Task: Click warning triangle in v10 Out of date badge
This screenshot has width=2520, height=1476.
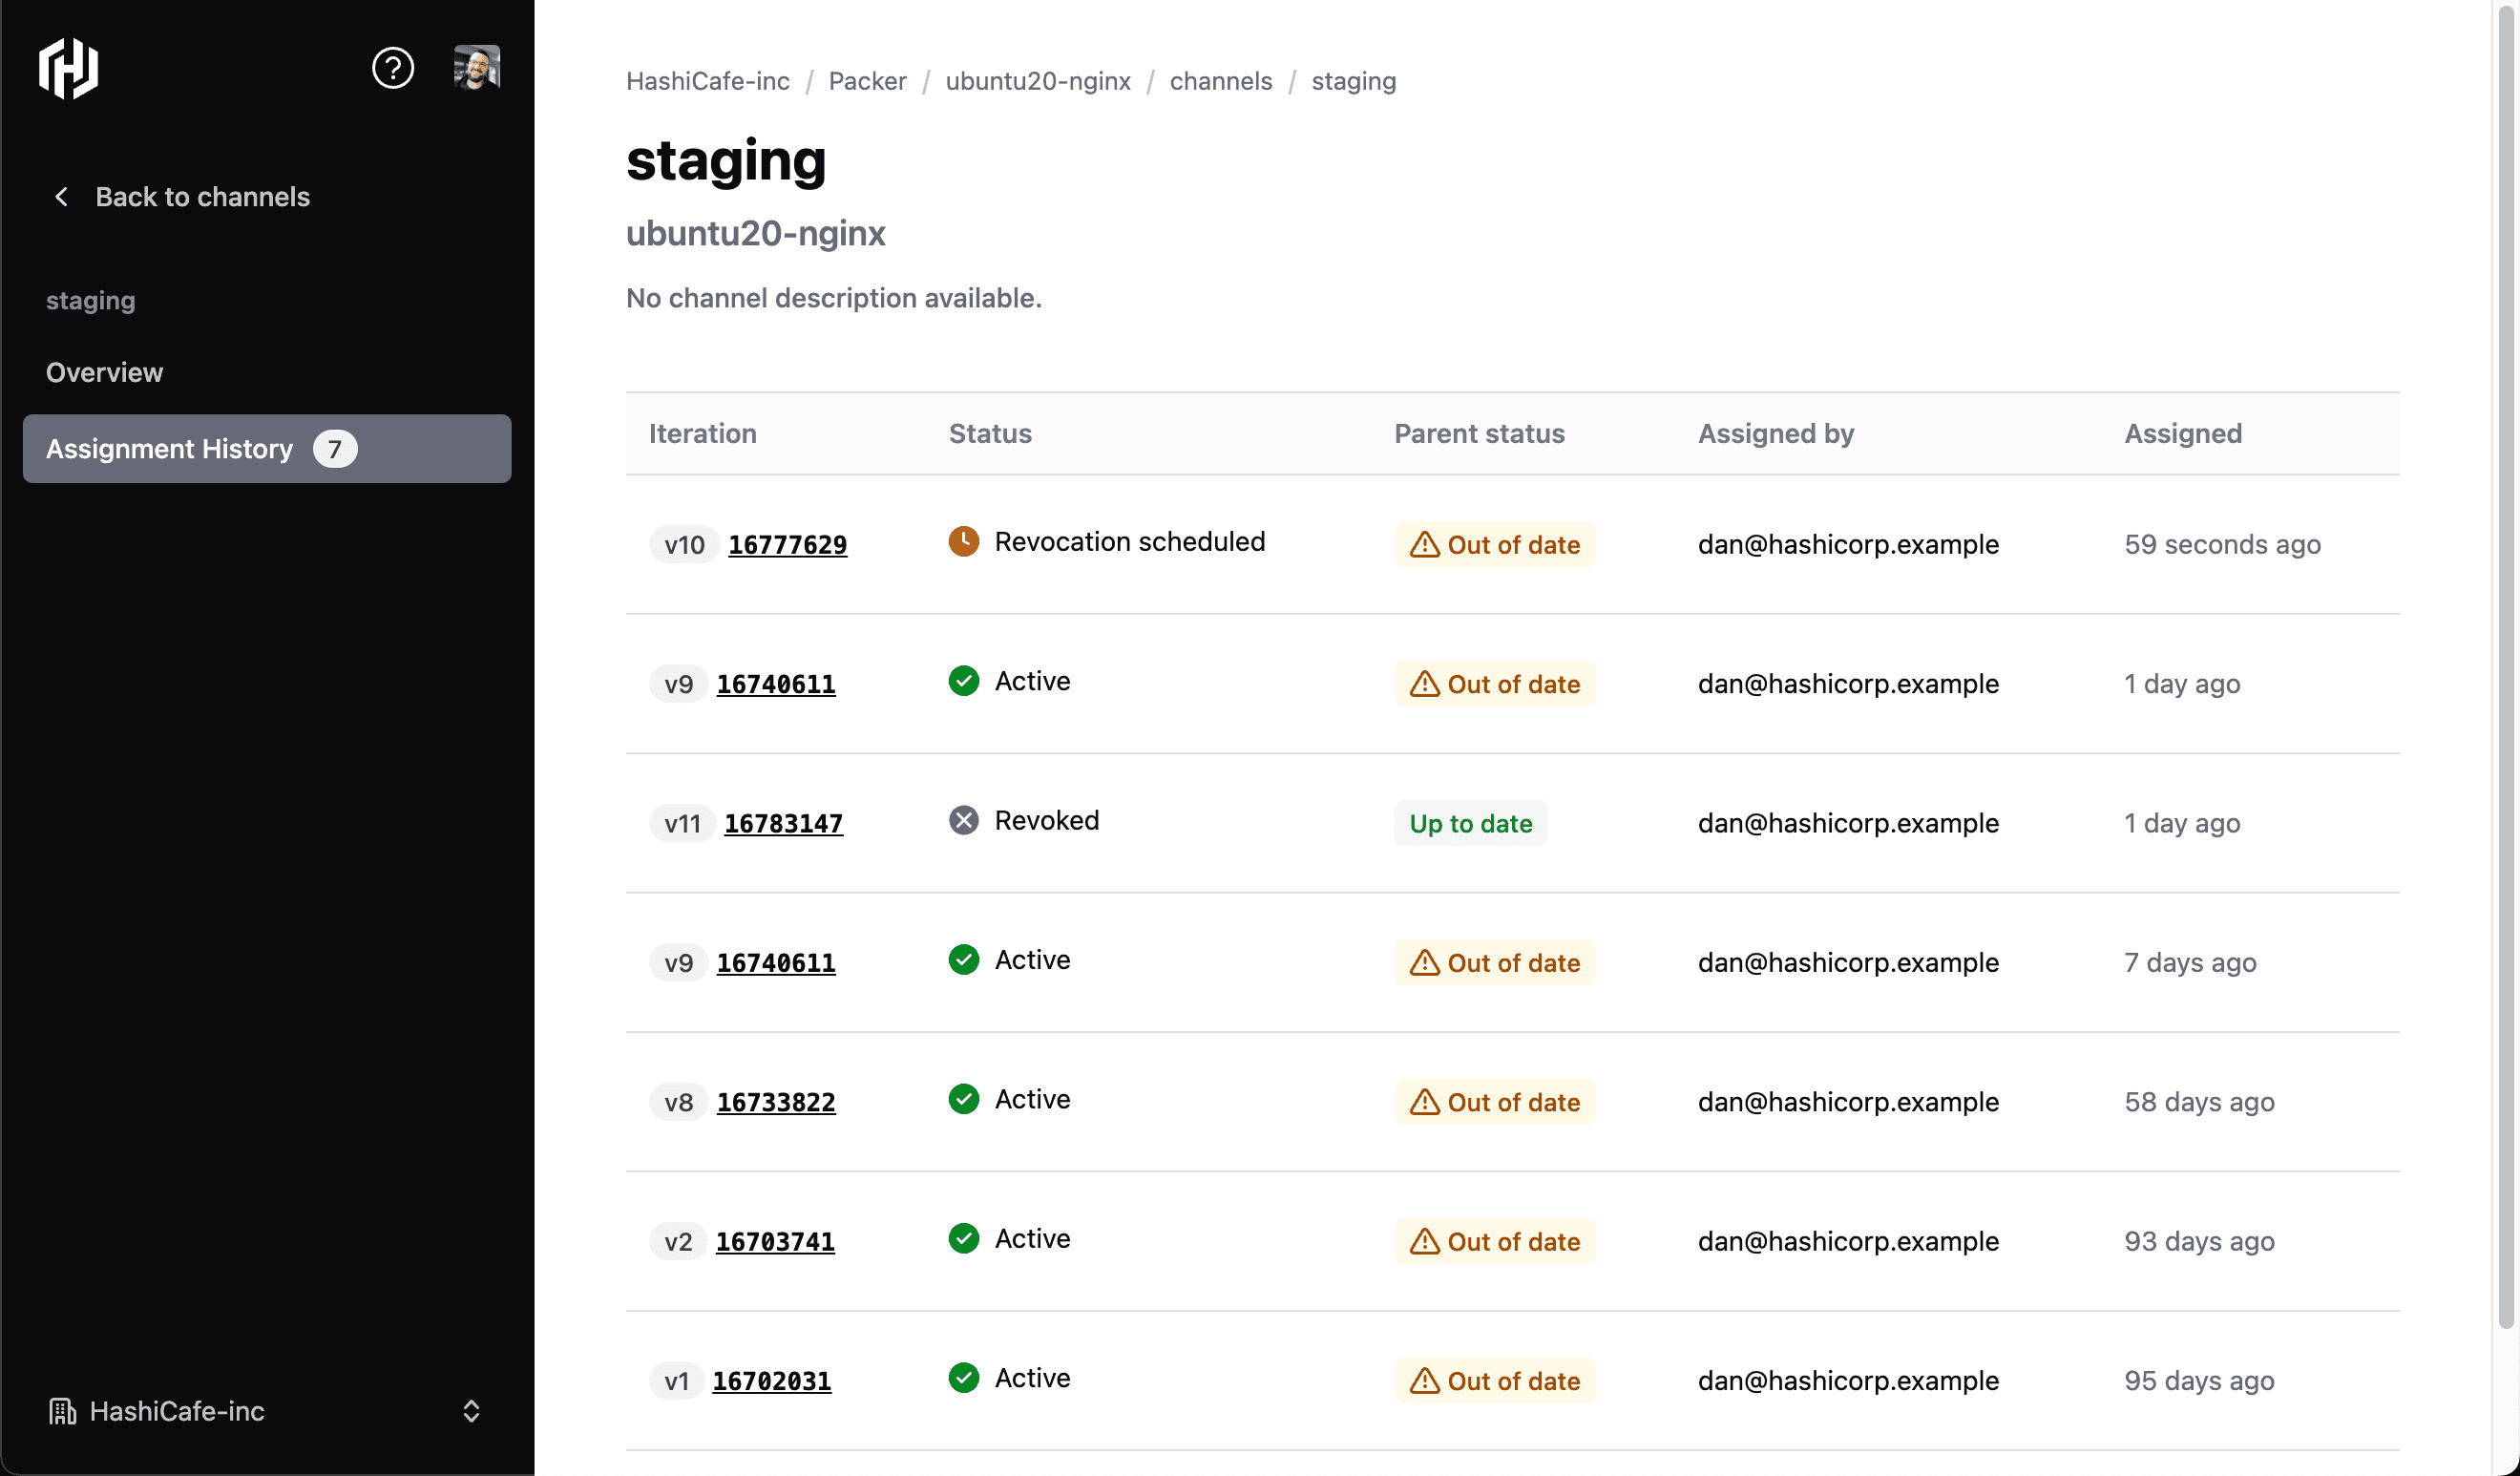Action: click(x=1424, y=545)
